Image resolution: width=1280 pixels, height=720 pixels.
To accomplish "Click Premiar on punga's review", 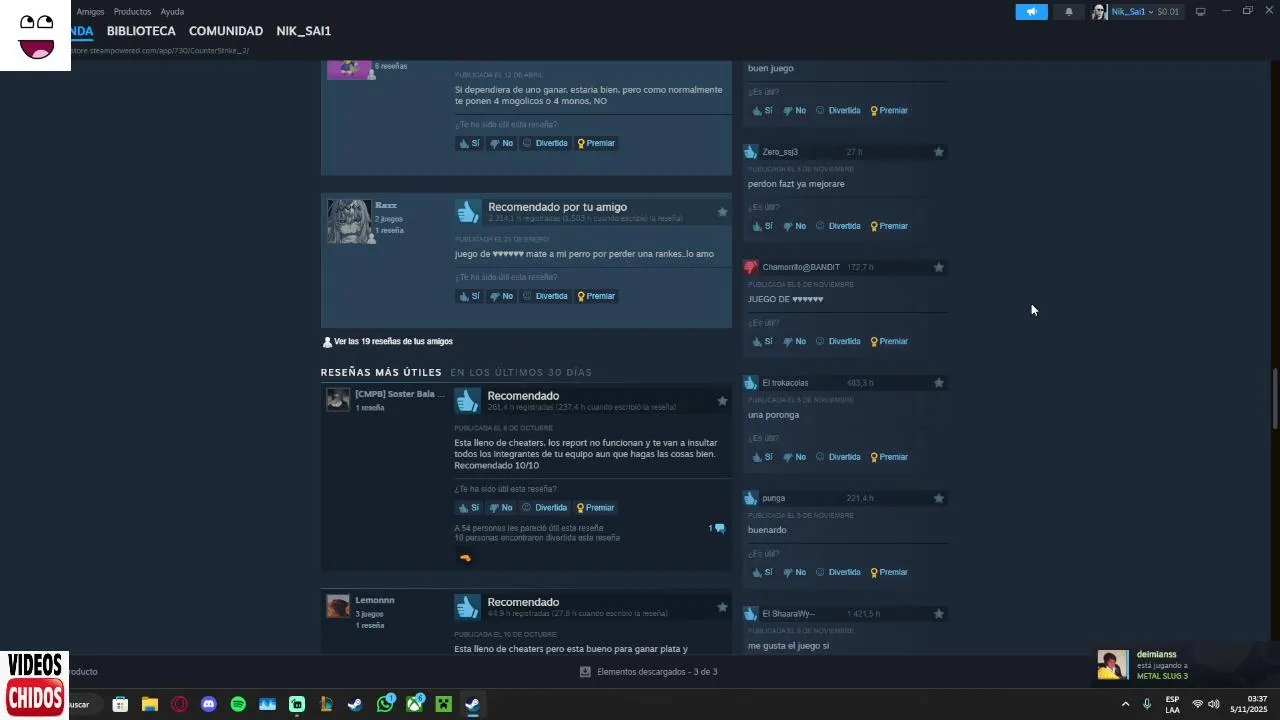I will click(x=889, y=572).
